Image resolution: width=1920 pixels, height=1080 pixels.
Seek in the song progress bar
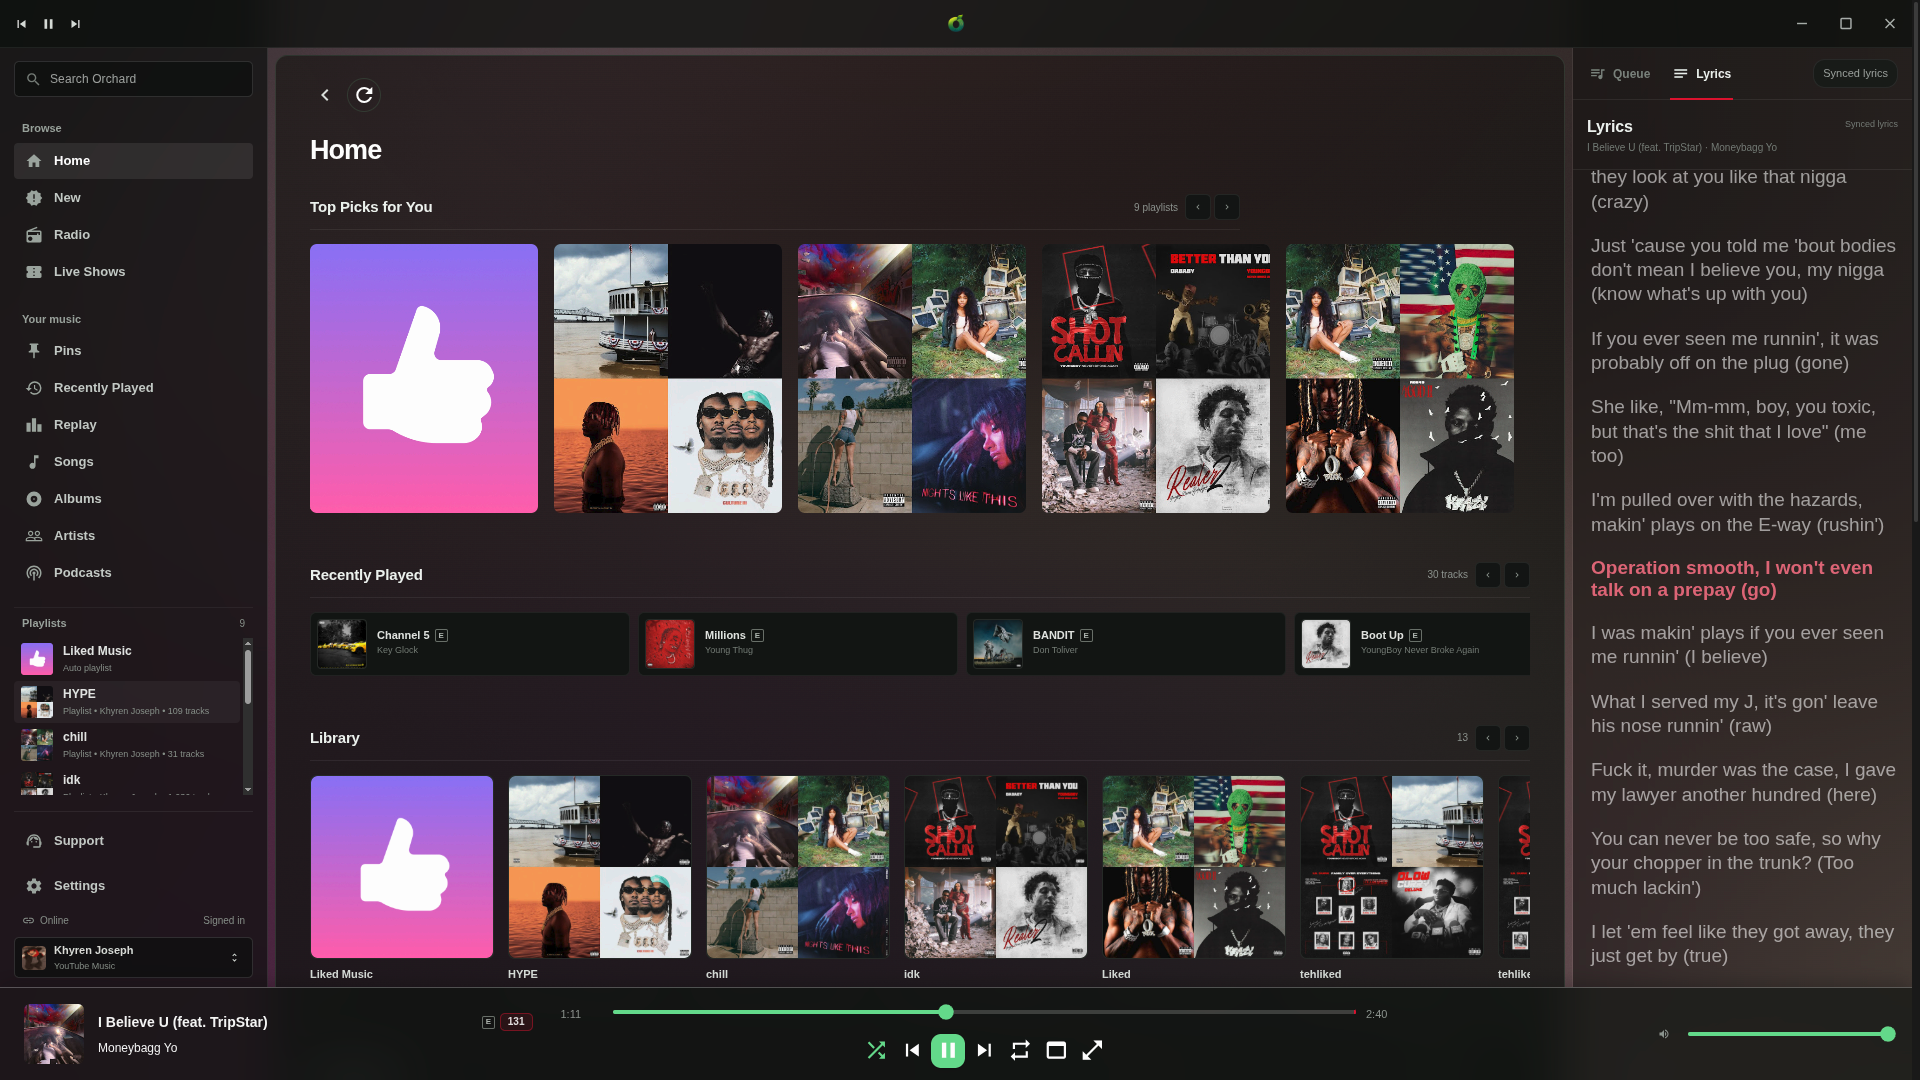pos(984,1012)
